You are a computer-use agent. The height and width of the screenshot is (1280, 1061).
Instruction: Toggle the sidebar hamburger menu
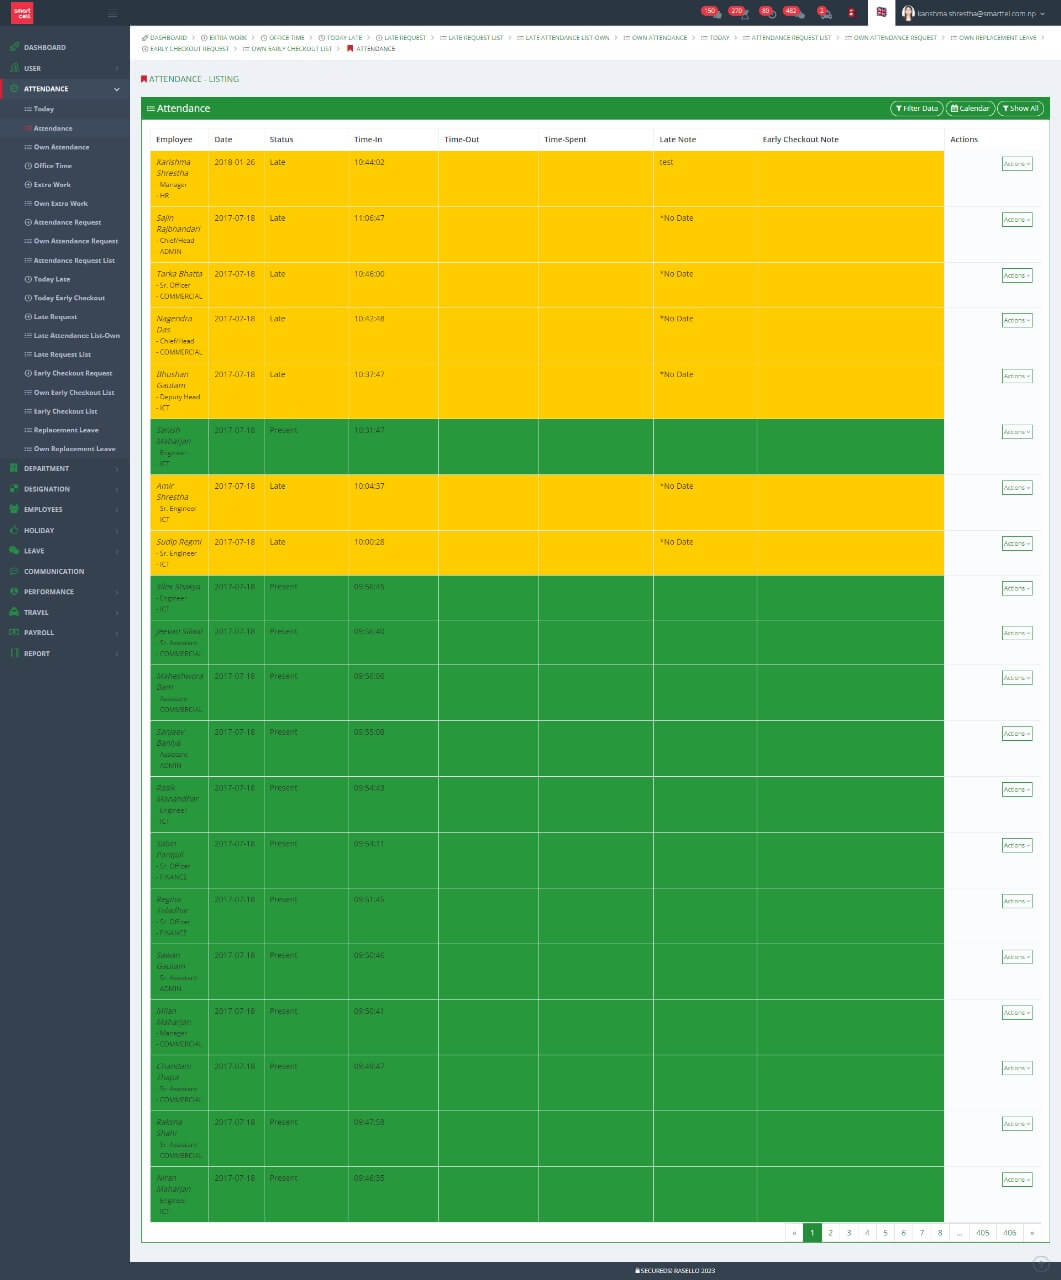click(x=112, y=13)
